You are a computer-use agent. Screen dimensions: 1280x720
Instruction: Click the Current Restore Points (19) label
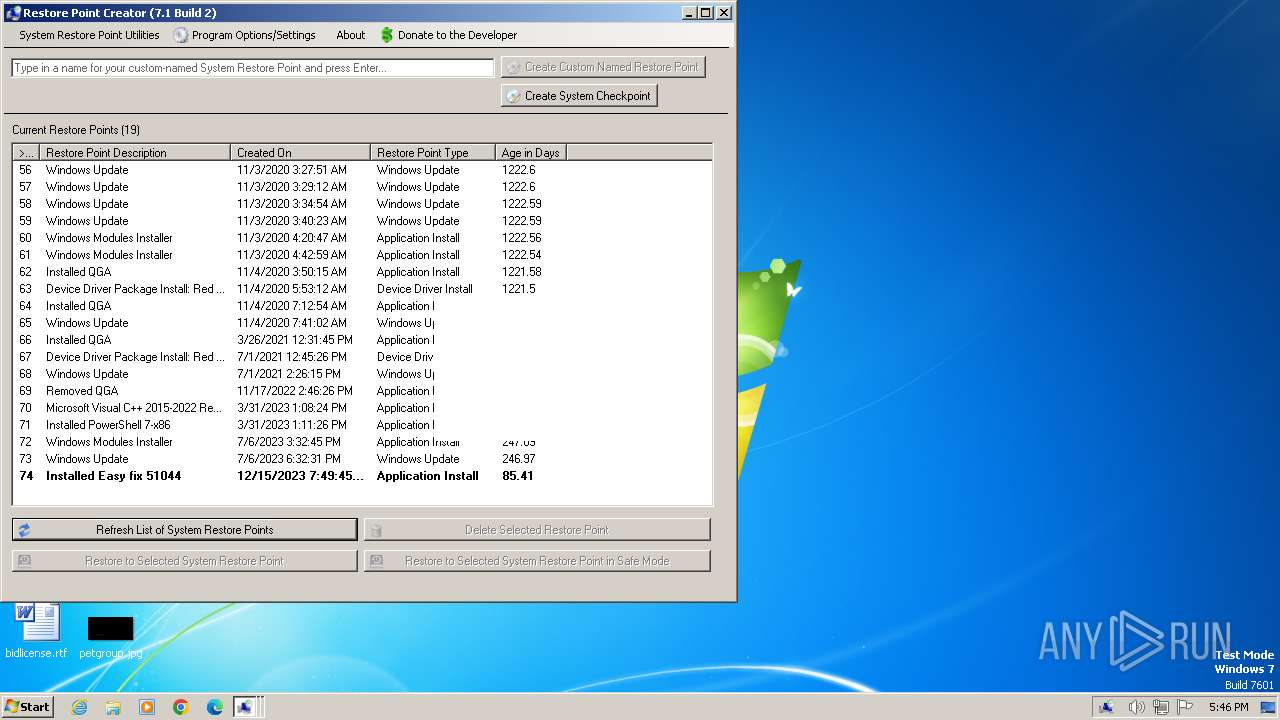(76, 130)
